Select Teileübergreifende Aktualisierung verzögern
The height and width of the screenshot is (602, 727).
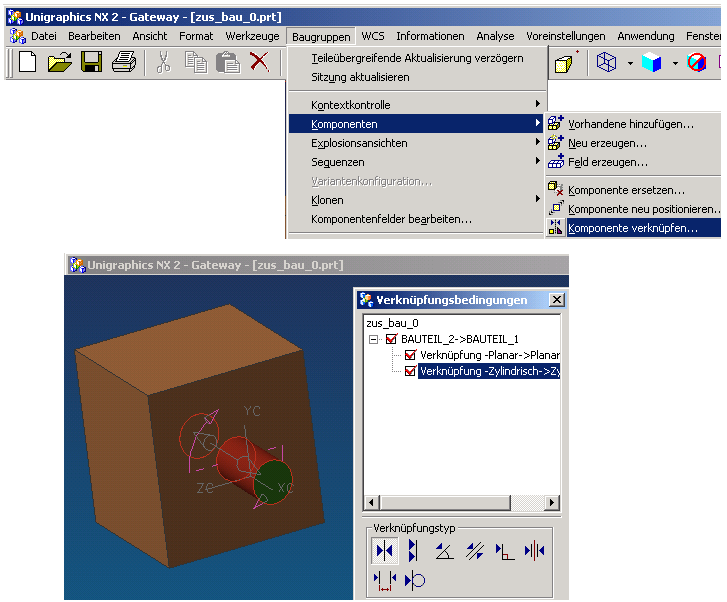[x=417, y=58]
